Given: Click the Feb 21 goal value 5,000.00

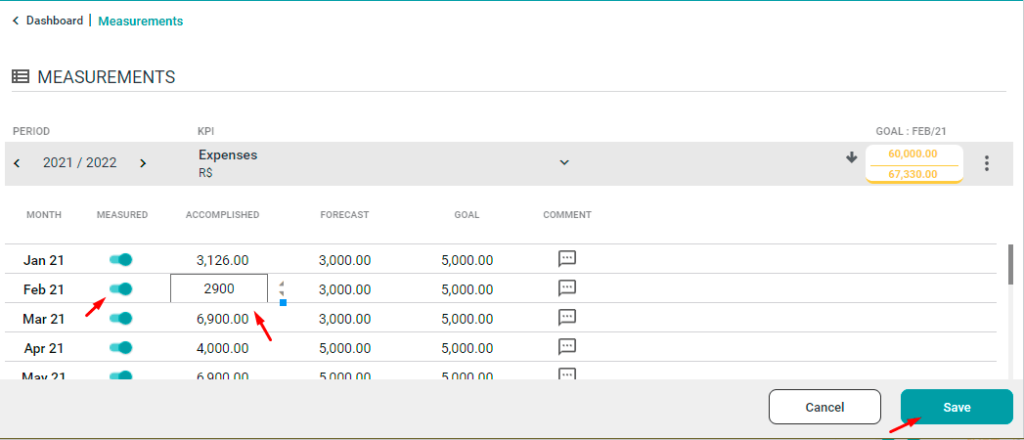Looking at the screenshot, I should [x=467, y=290].
